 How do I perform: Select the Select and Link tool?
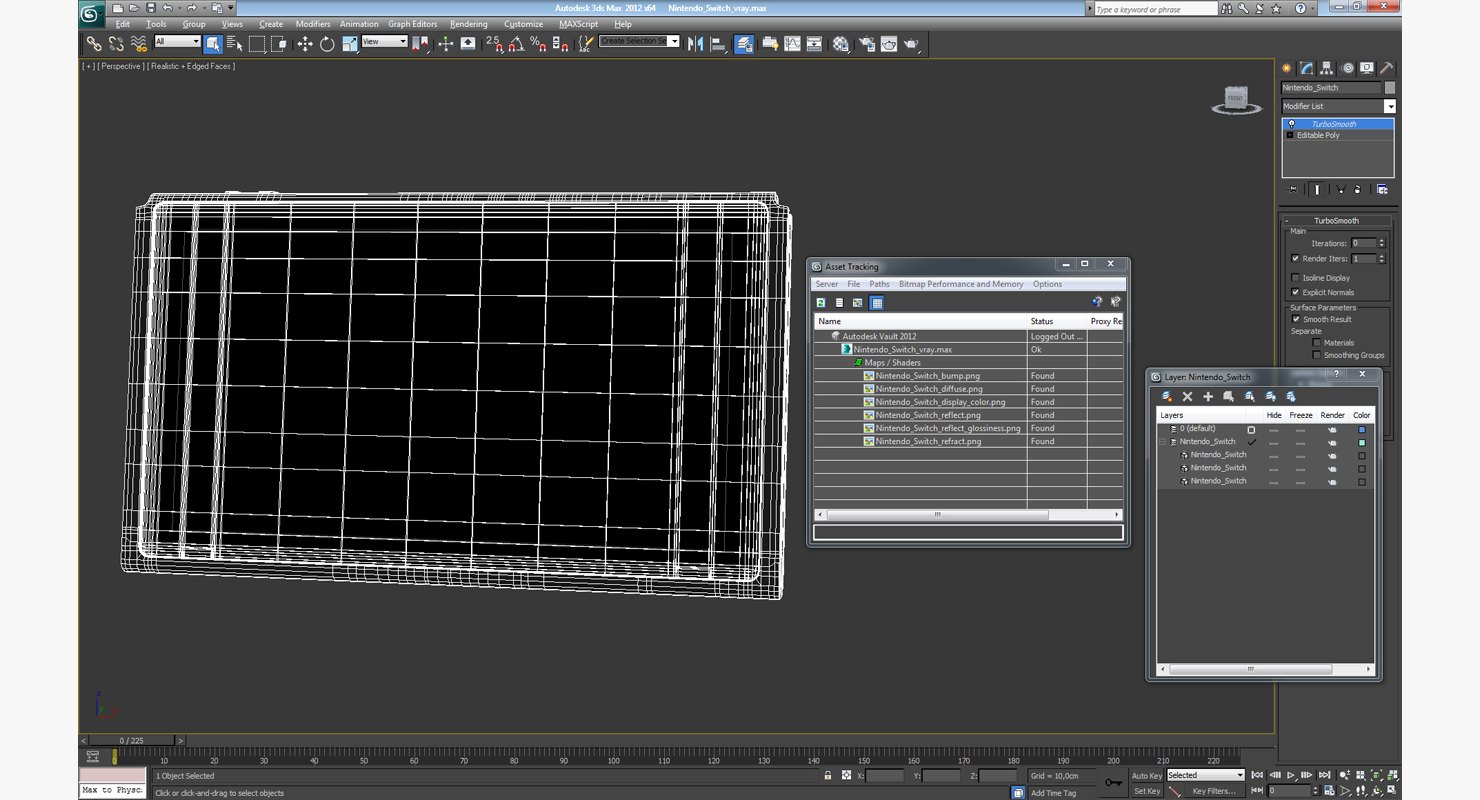[93, 43]
